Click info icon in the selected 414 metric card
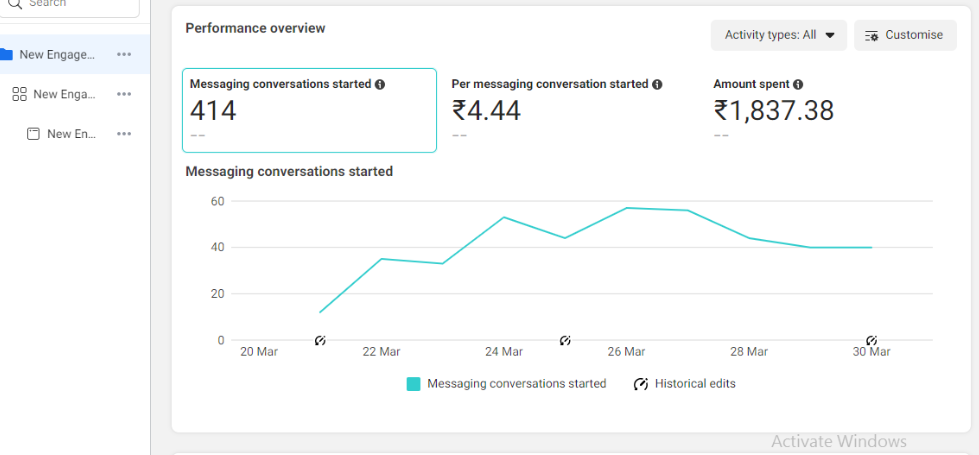This screenshot has width=979, height=455. pos(380,85)
